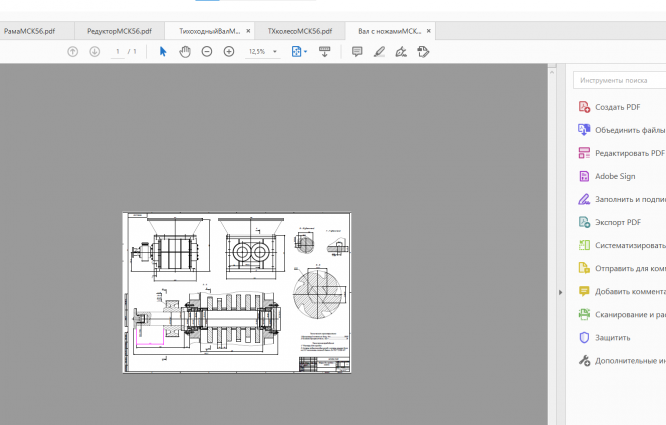This screenshot has width=666, height=425.
Task: Close the ТихоходныйВал tab
Action: [x=248, y=31]
